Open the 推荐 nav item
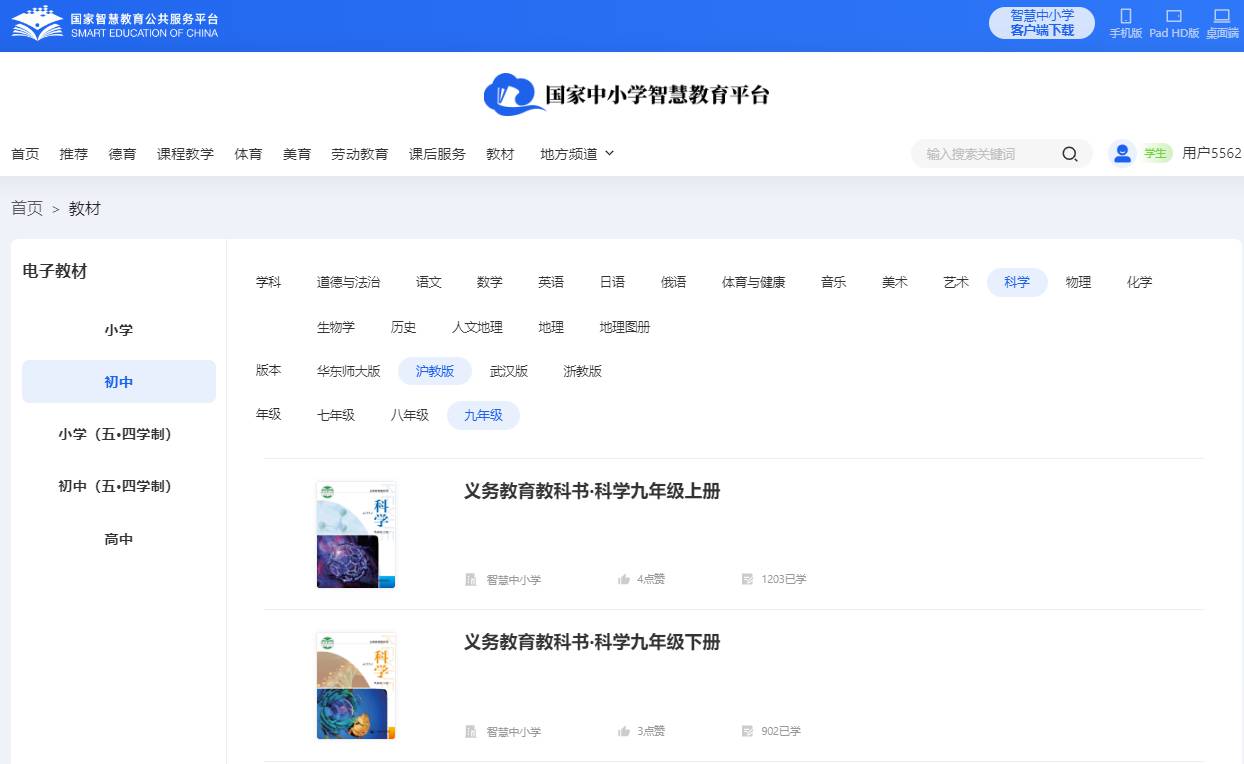The height and width of the screenshot is (764, 1244). [x=74, y=154]
